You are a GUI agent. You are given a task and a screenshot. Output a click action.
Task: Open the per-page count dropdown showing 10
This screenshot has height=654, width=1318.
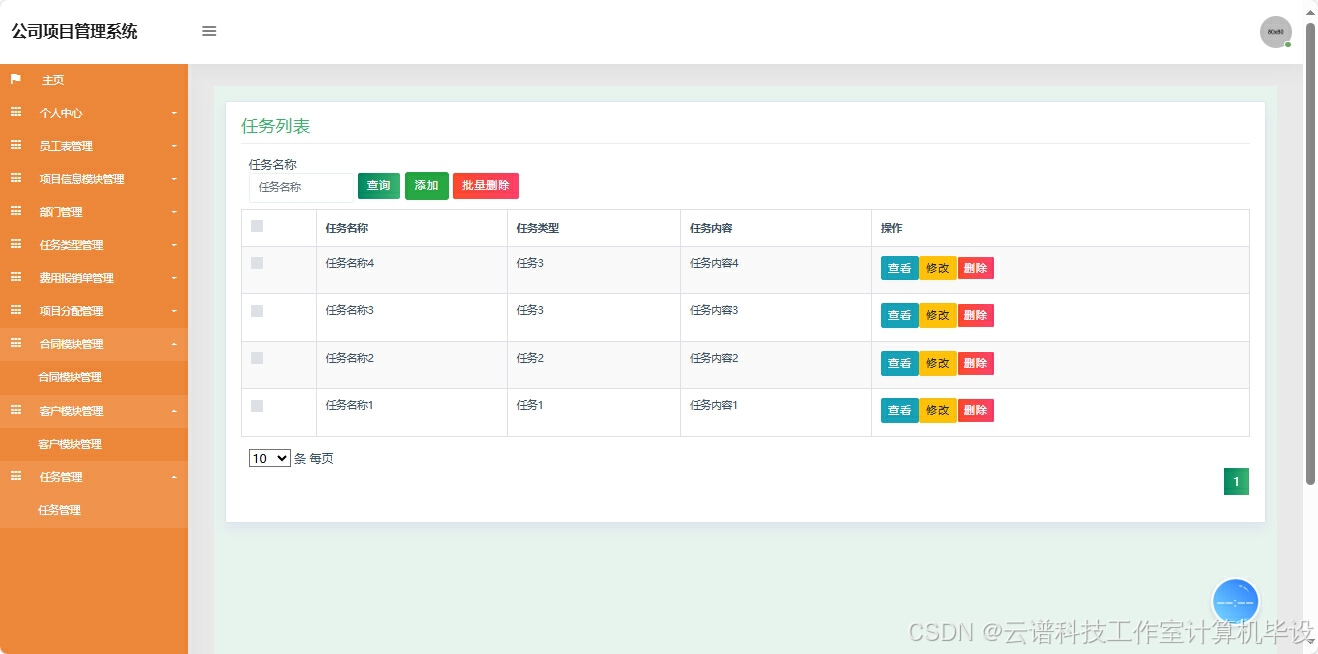[x=268, y=458]
